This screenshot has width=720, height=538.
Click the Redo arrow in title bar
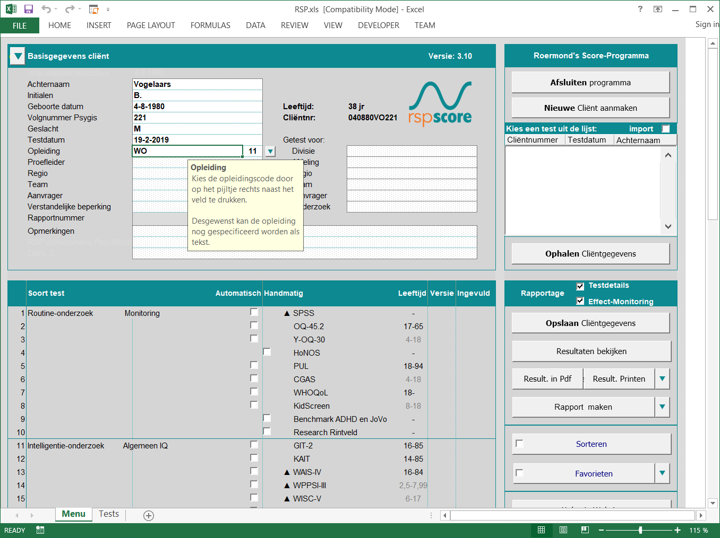click(69, 9)
